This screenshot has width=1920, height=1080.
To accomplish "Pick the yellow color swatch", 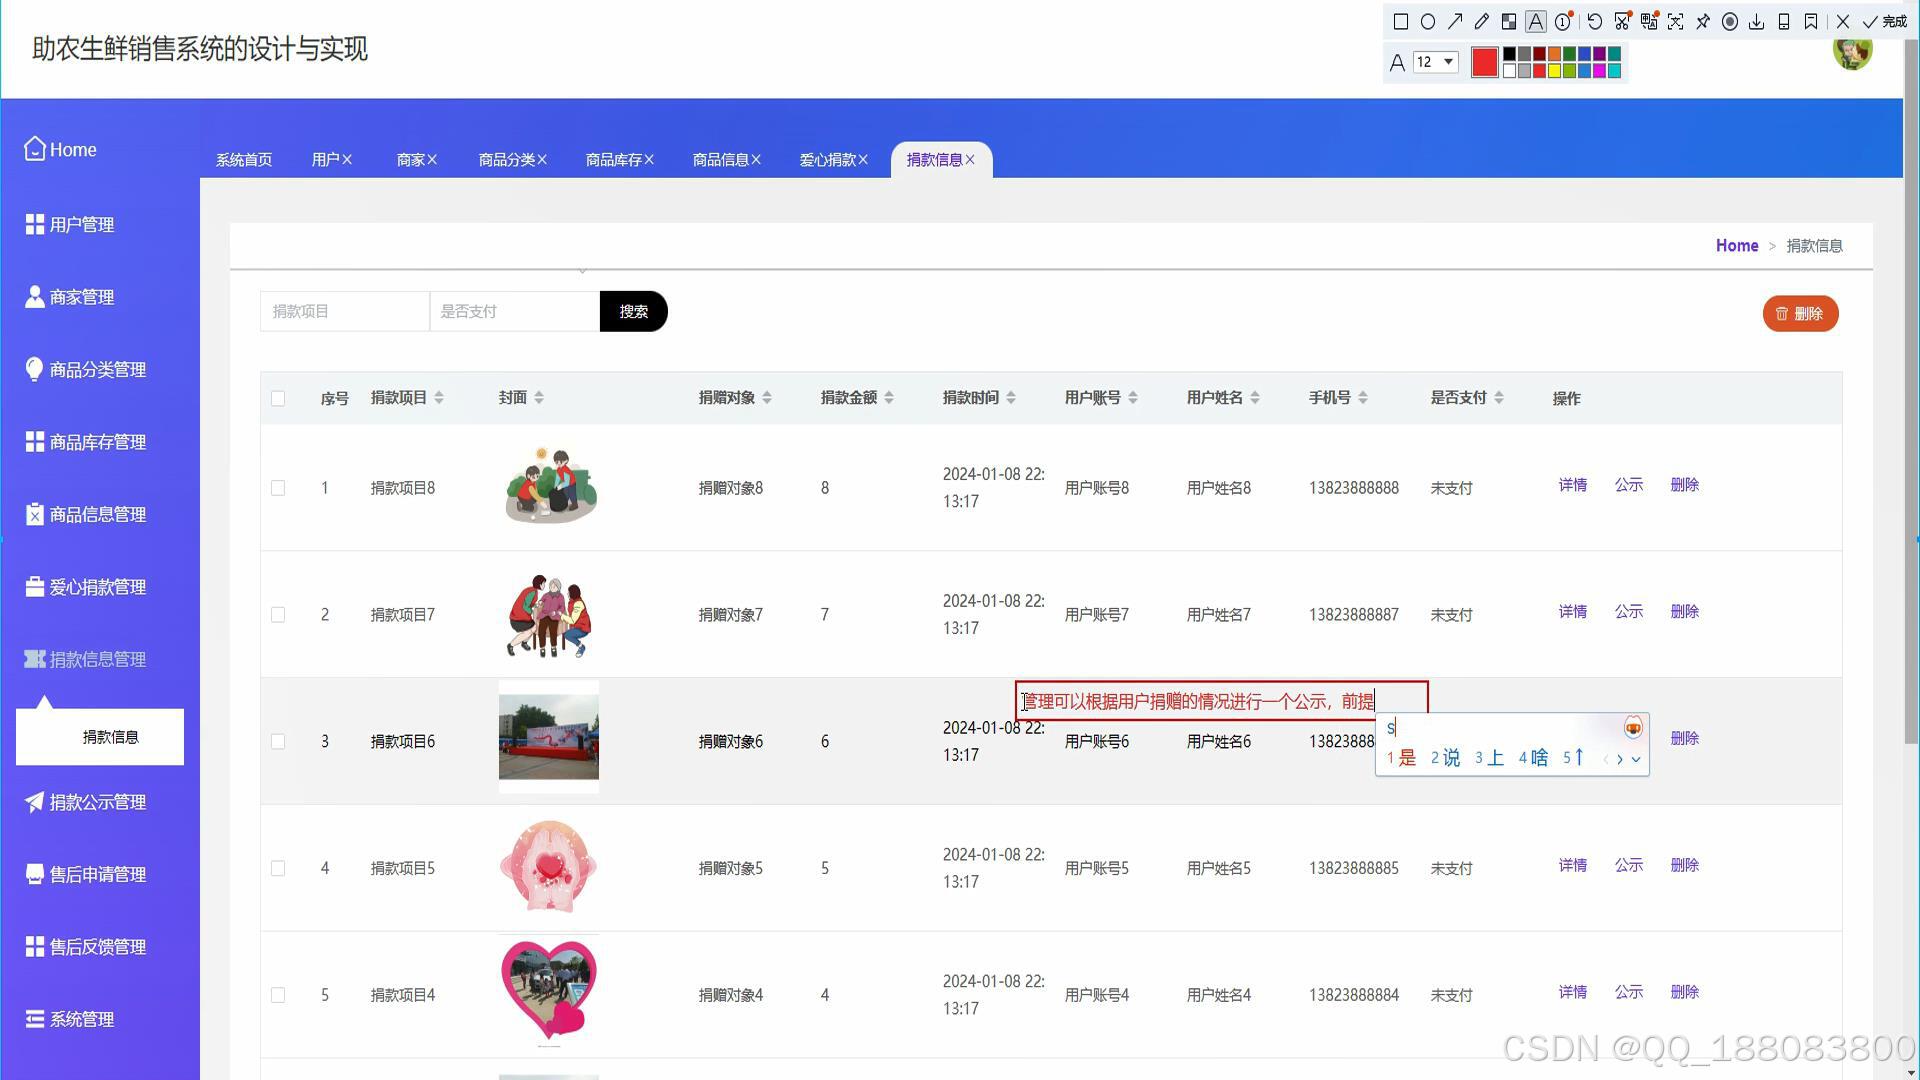I will [1554, 68].
